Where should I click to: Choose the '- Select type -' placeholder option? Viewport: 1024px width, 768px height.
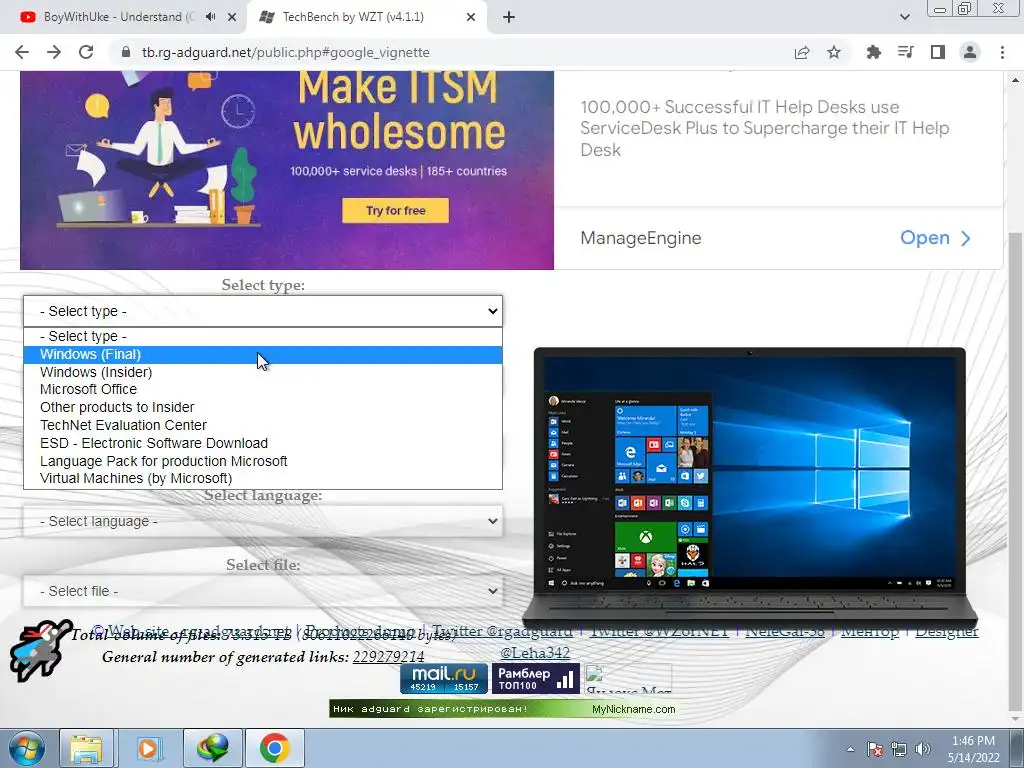[263, 336]
